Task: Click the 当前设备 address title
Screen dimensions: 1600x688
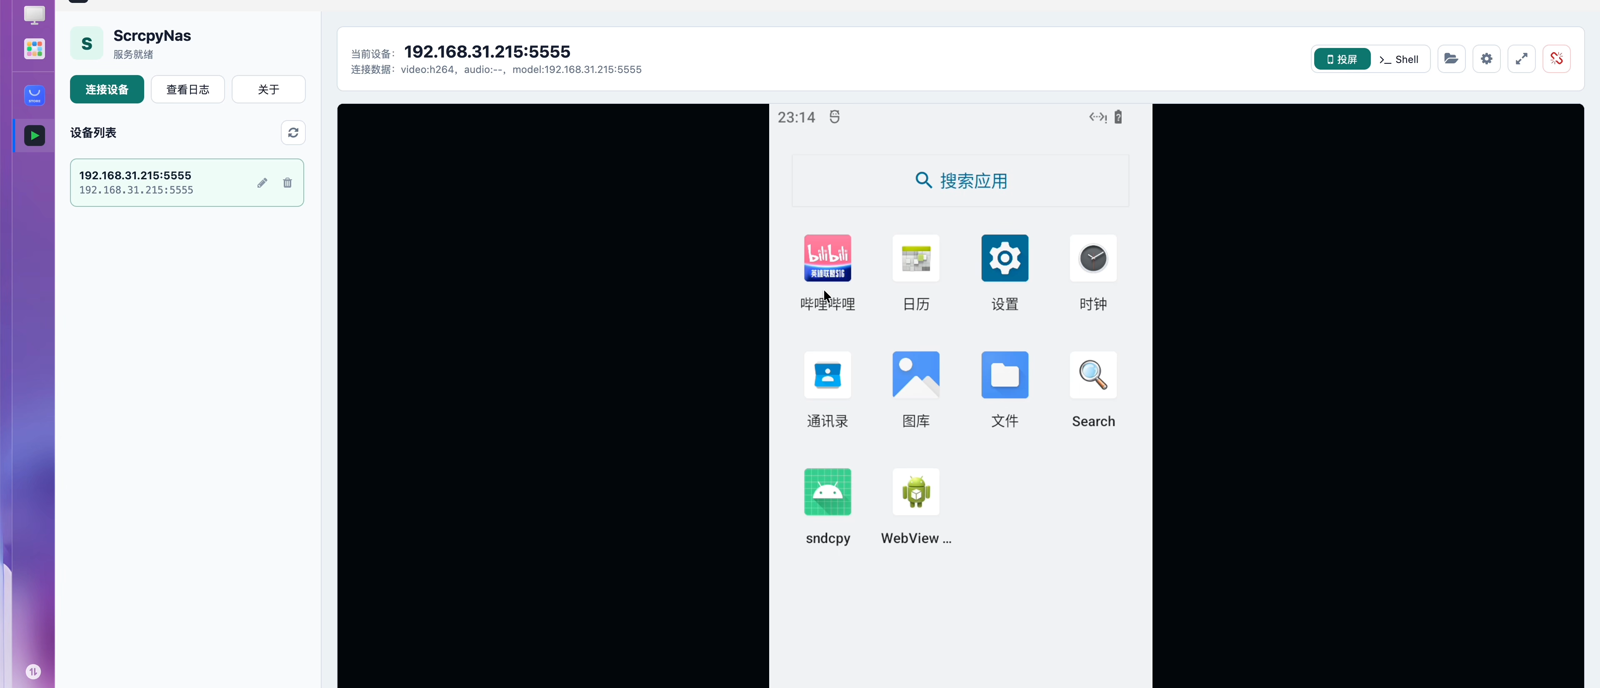Action: (x=487, y=51)
